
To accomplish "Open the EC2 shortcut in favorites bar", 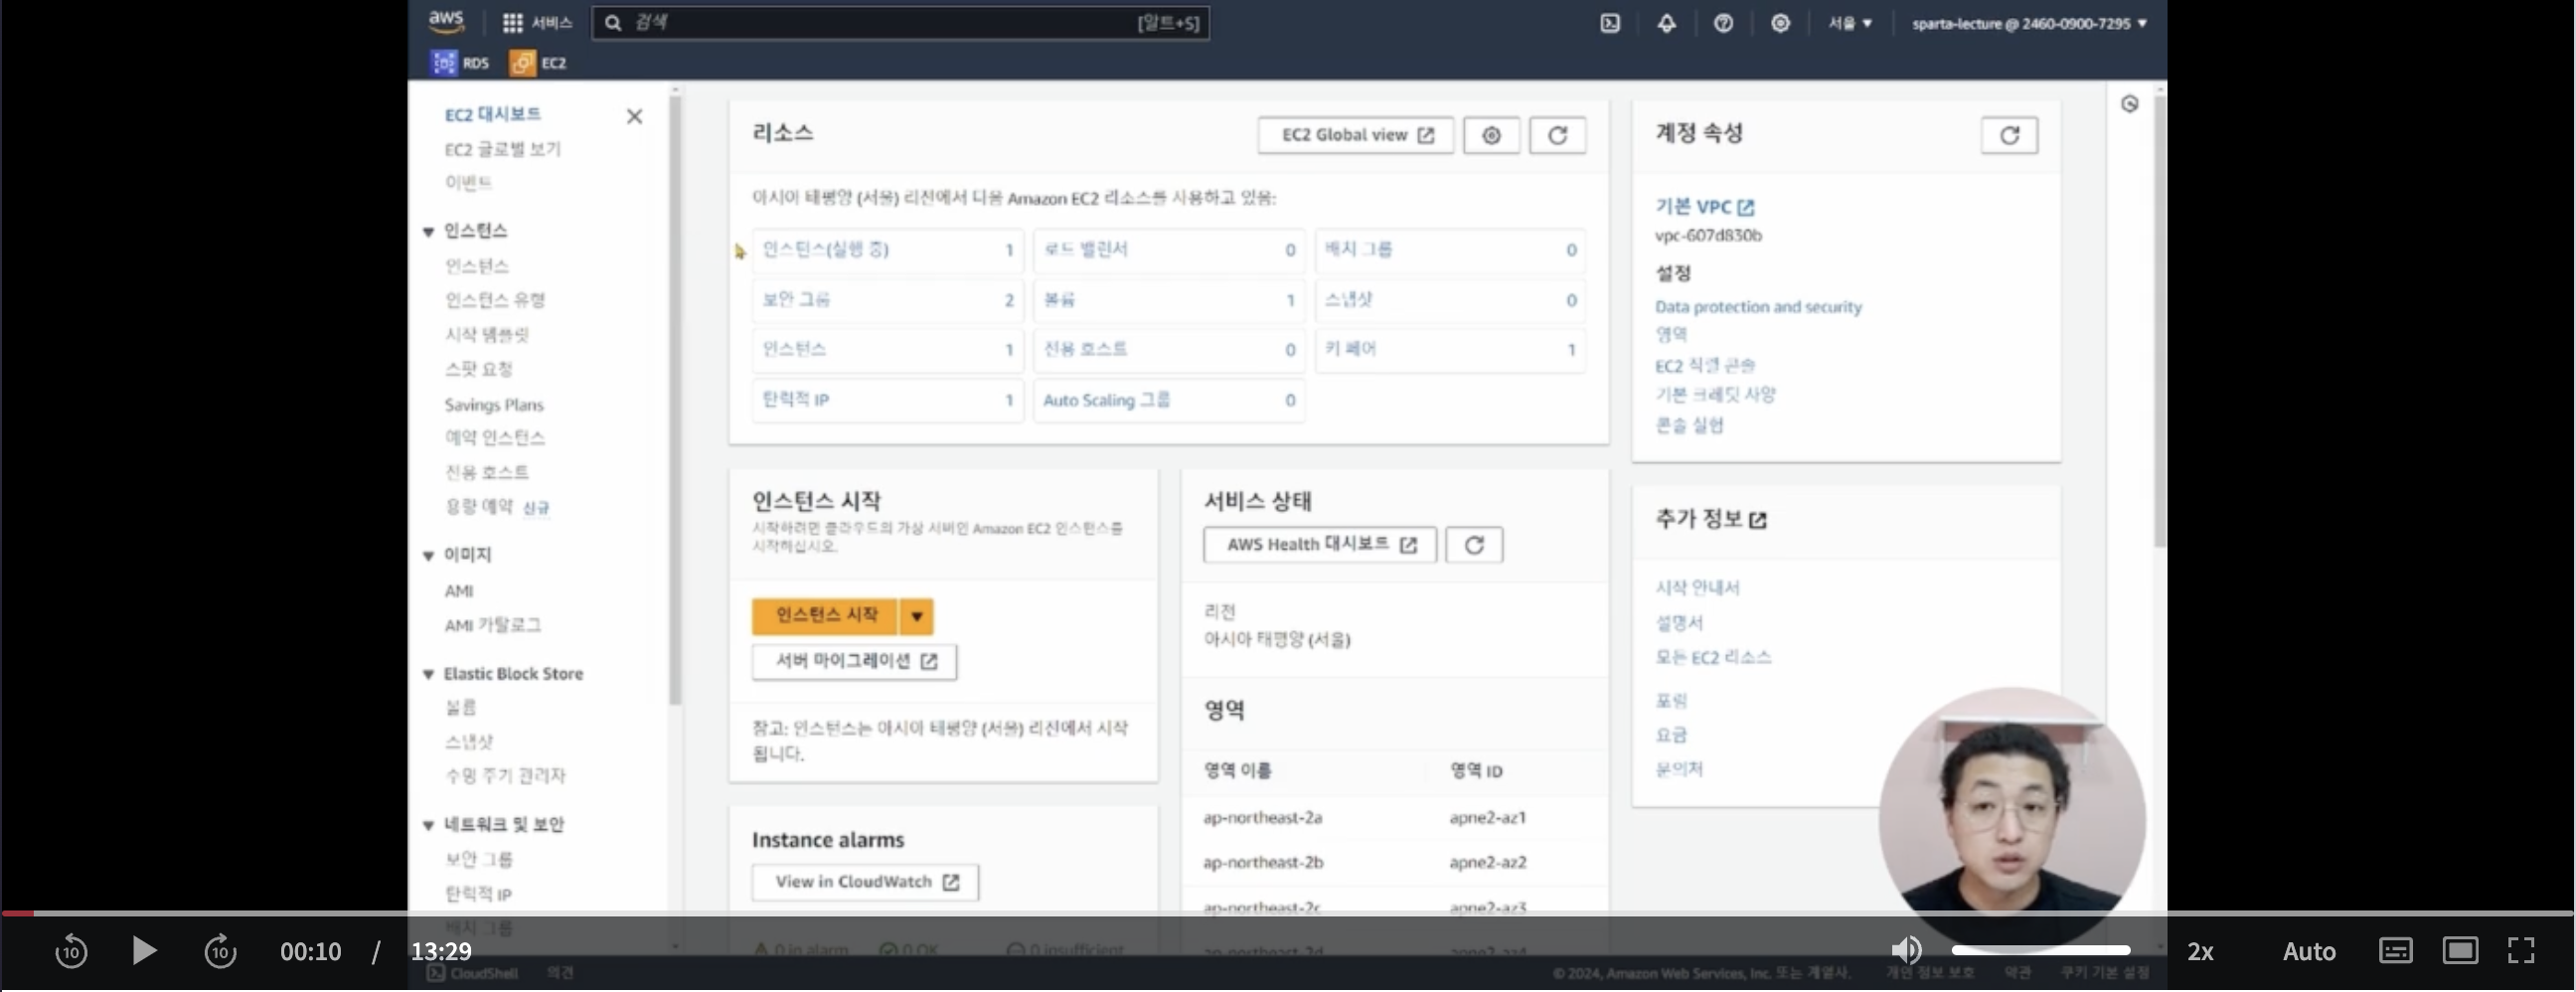I will (x=539, y=63).
